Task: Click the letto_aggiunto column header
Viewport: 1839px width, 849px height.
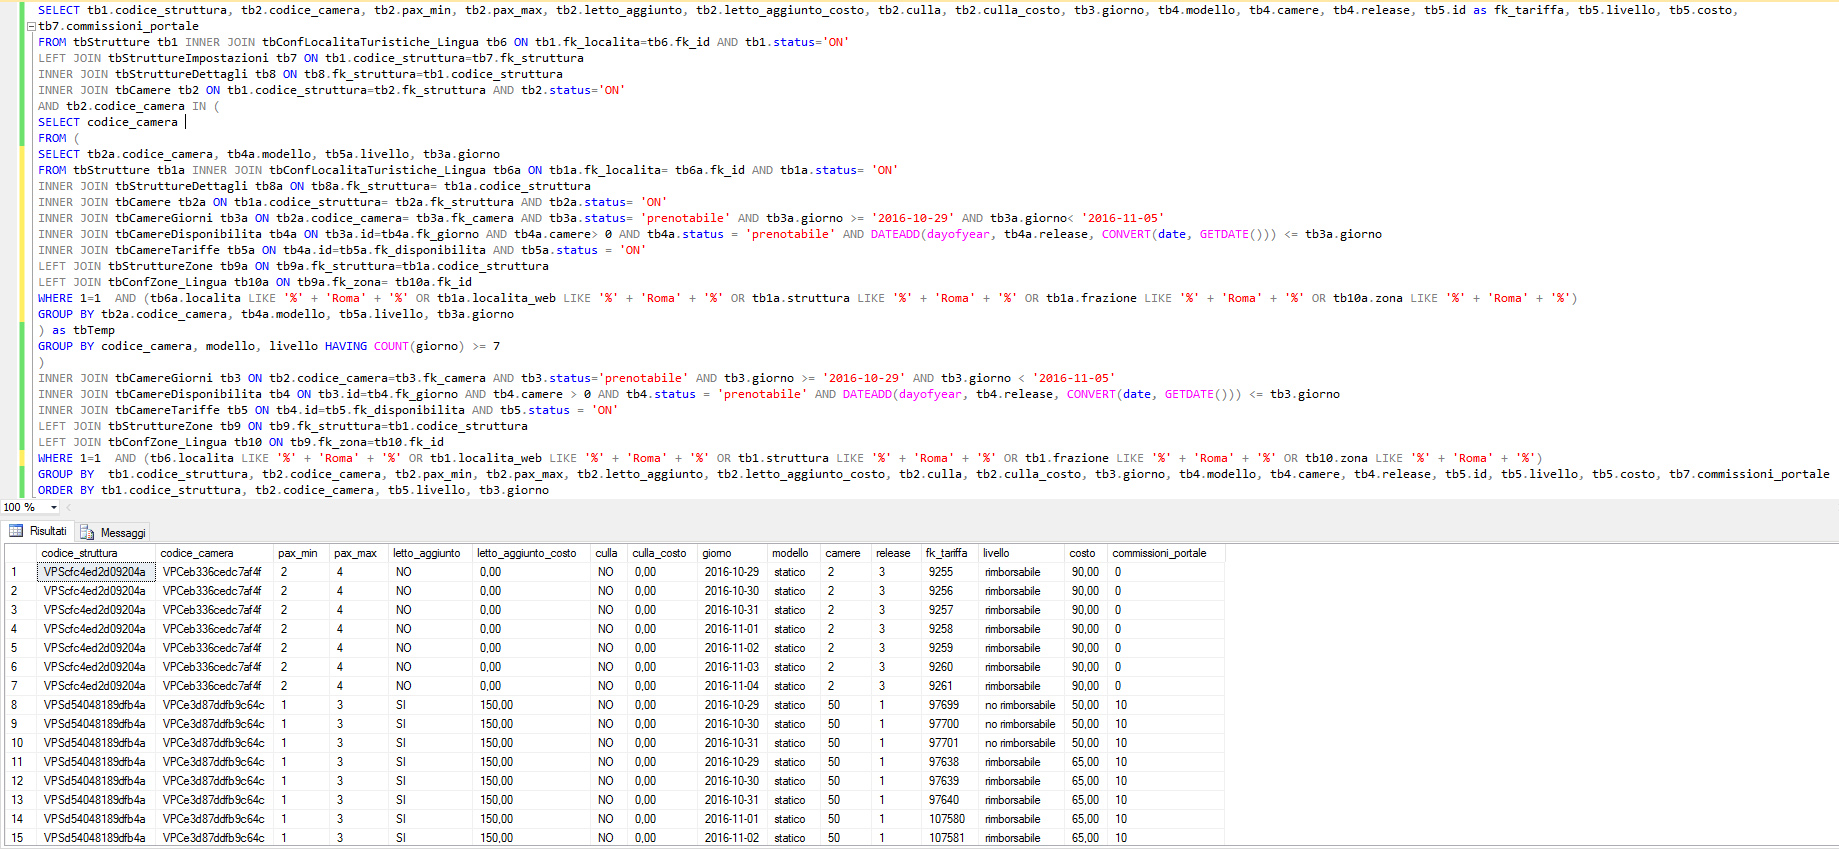Action: pos(431,553)
